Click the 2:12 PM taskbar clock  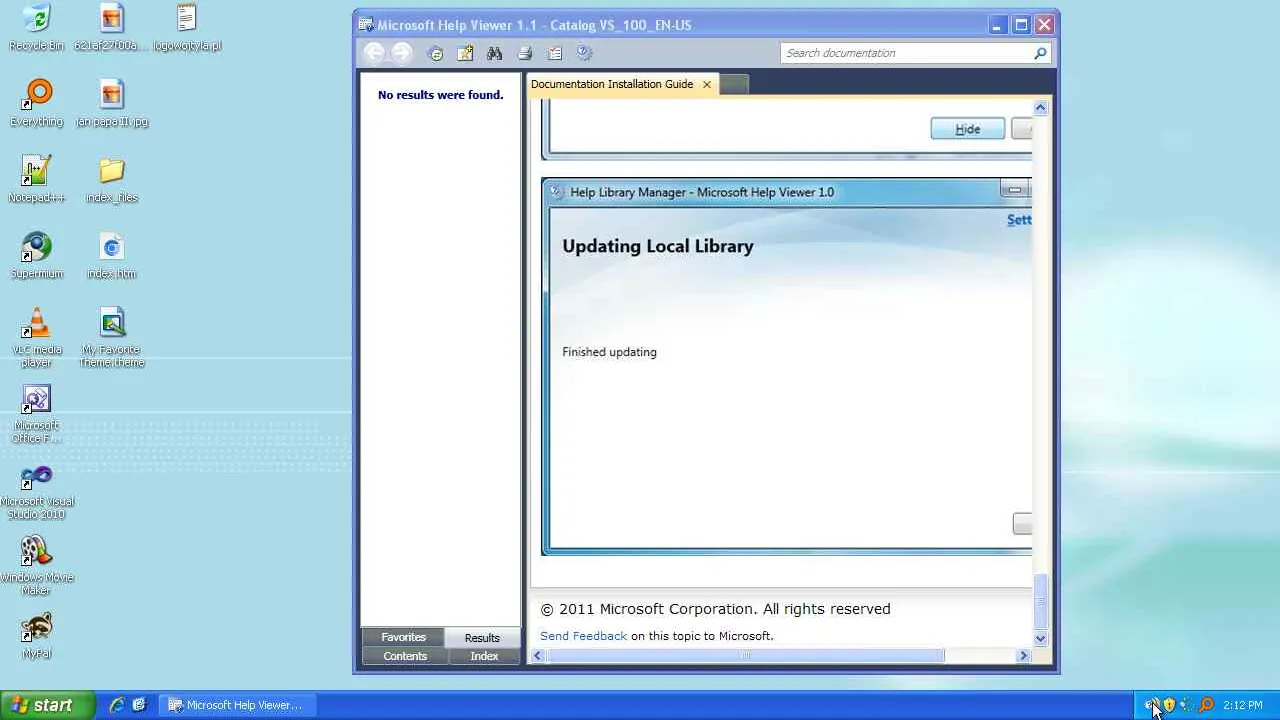[x=1243, y=705]
